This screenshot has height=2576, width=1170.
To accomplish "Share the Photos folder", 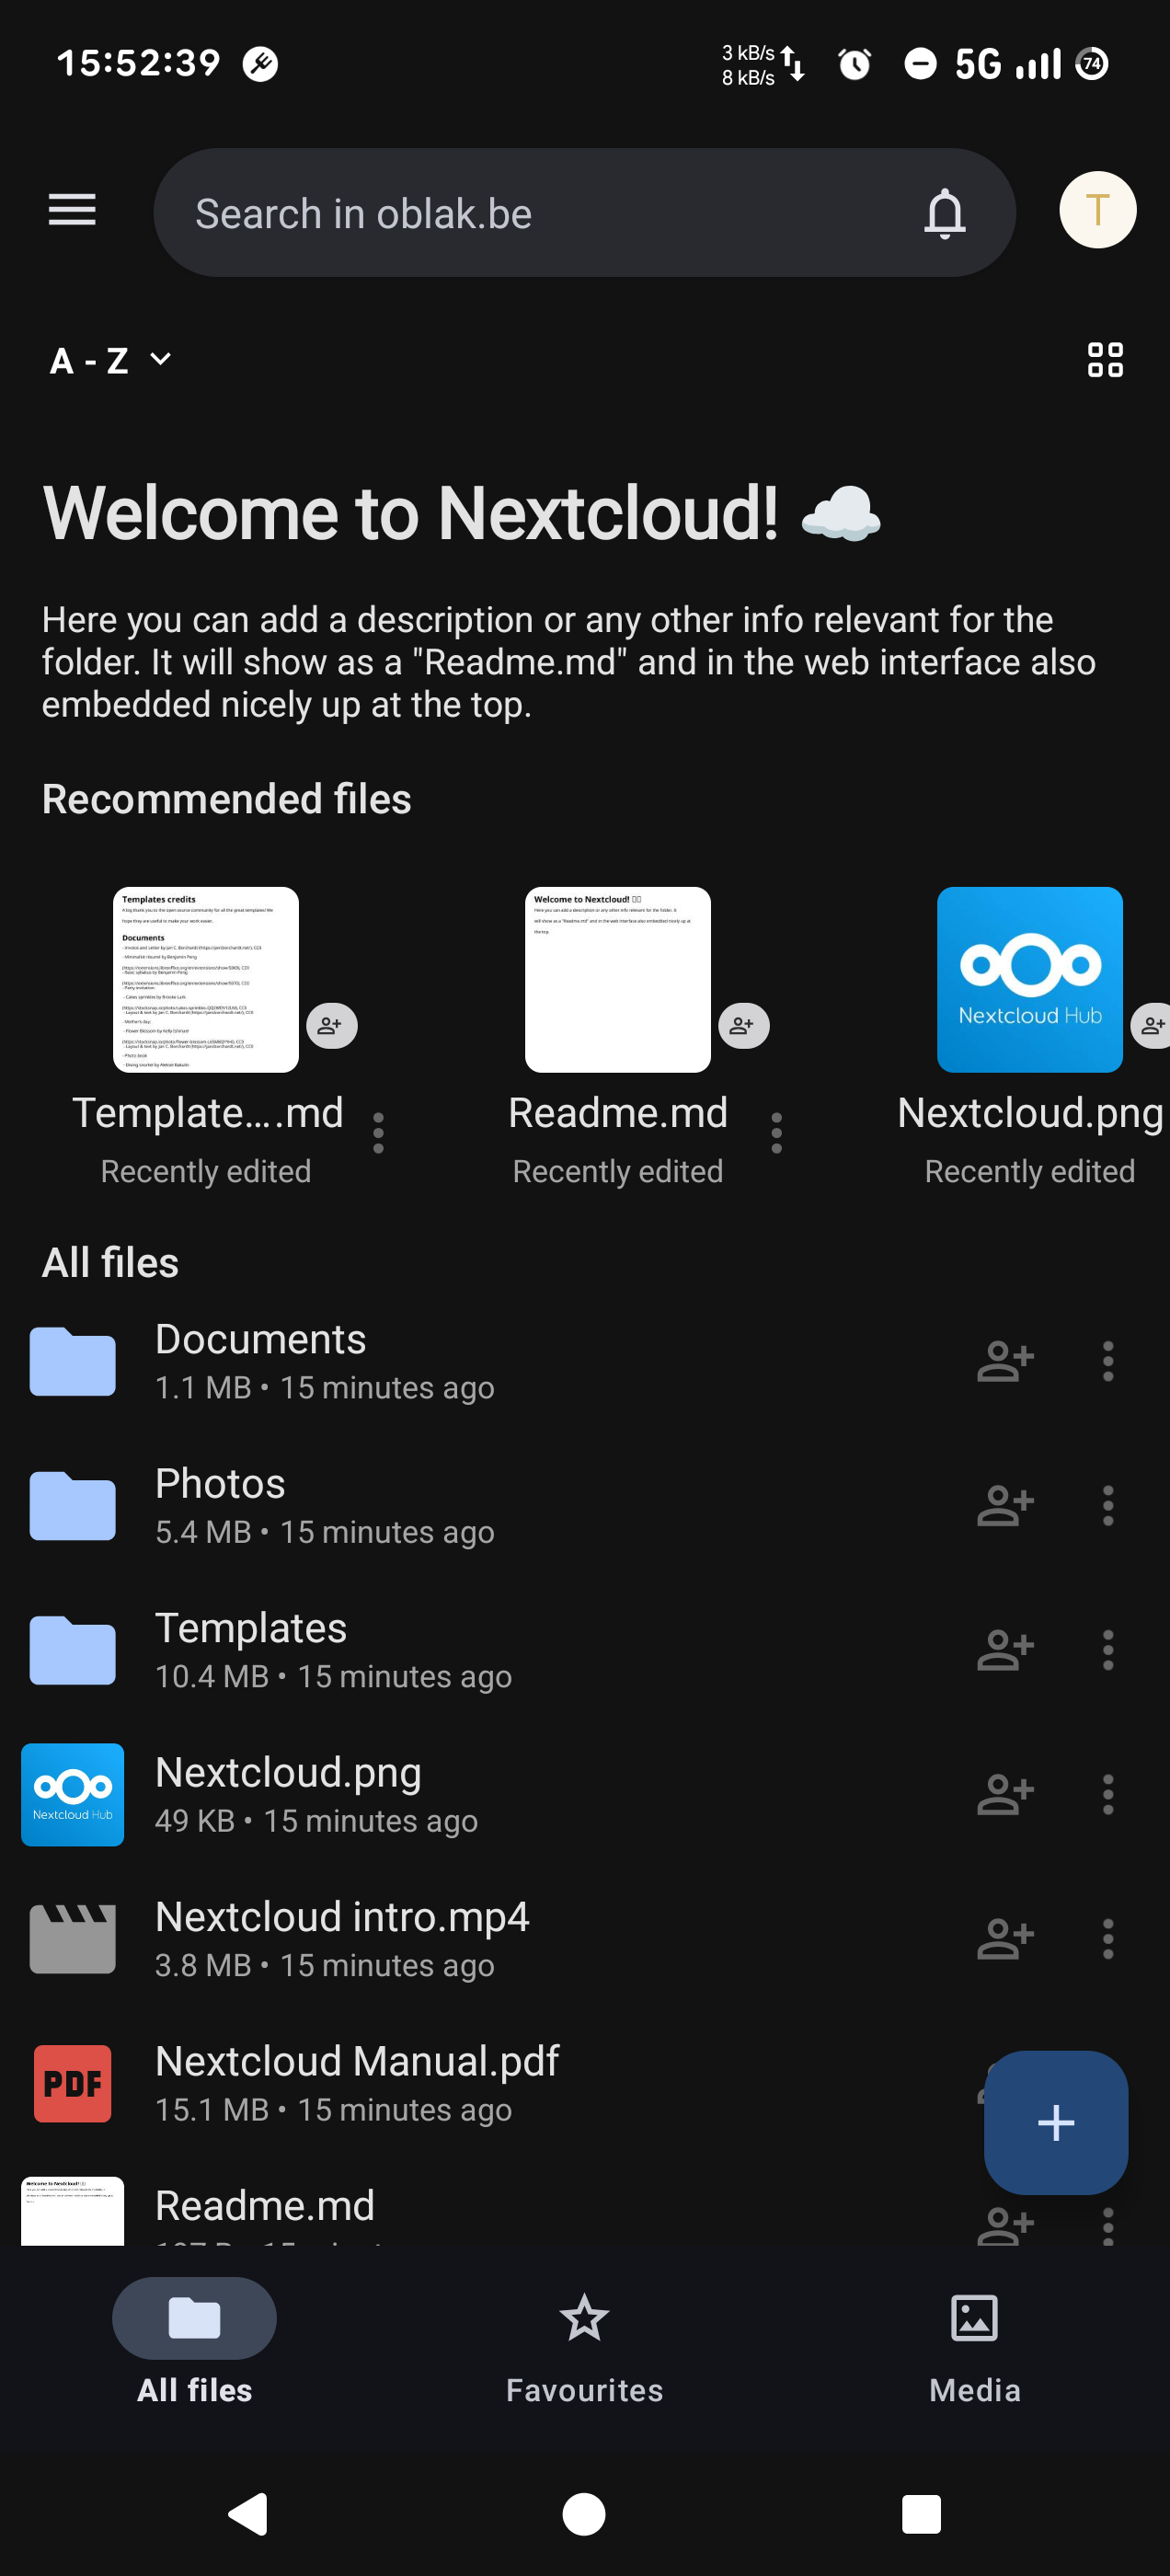I will (1005, 1505).
